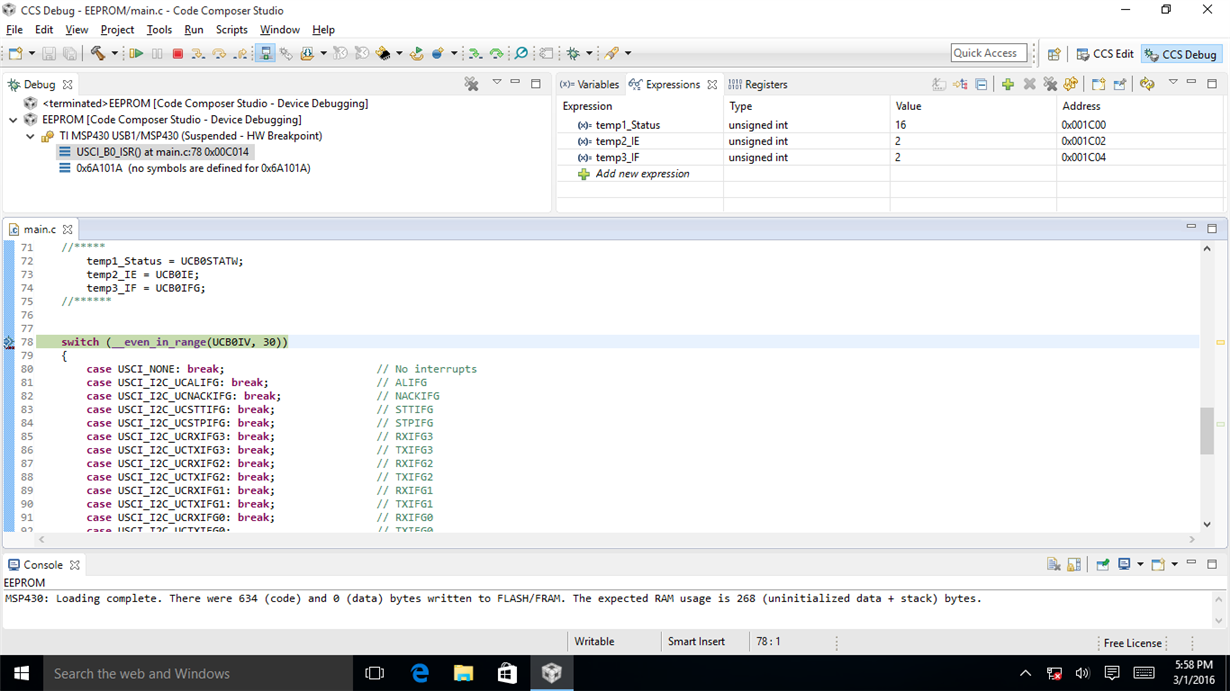Click the editor vertical scrollbar thumb
The width and height of the screenshot is (1230, 691).
pos(1206,430)
